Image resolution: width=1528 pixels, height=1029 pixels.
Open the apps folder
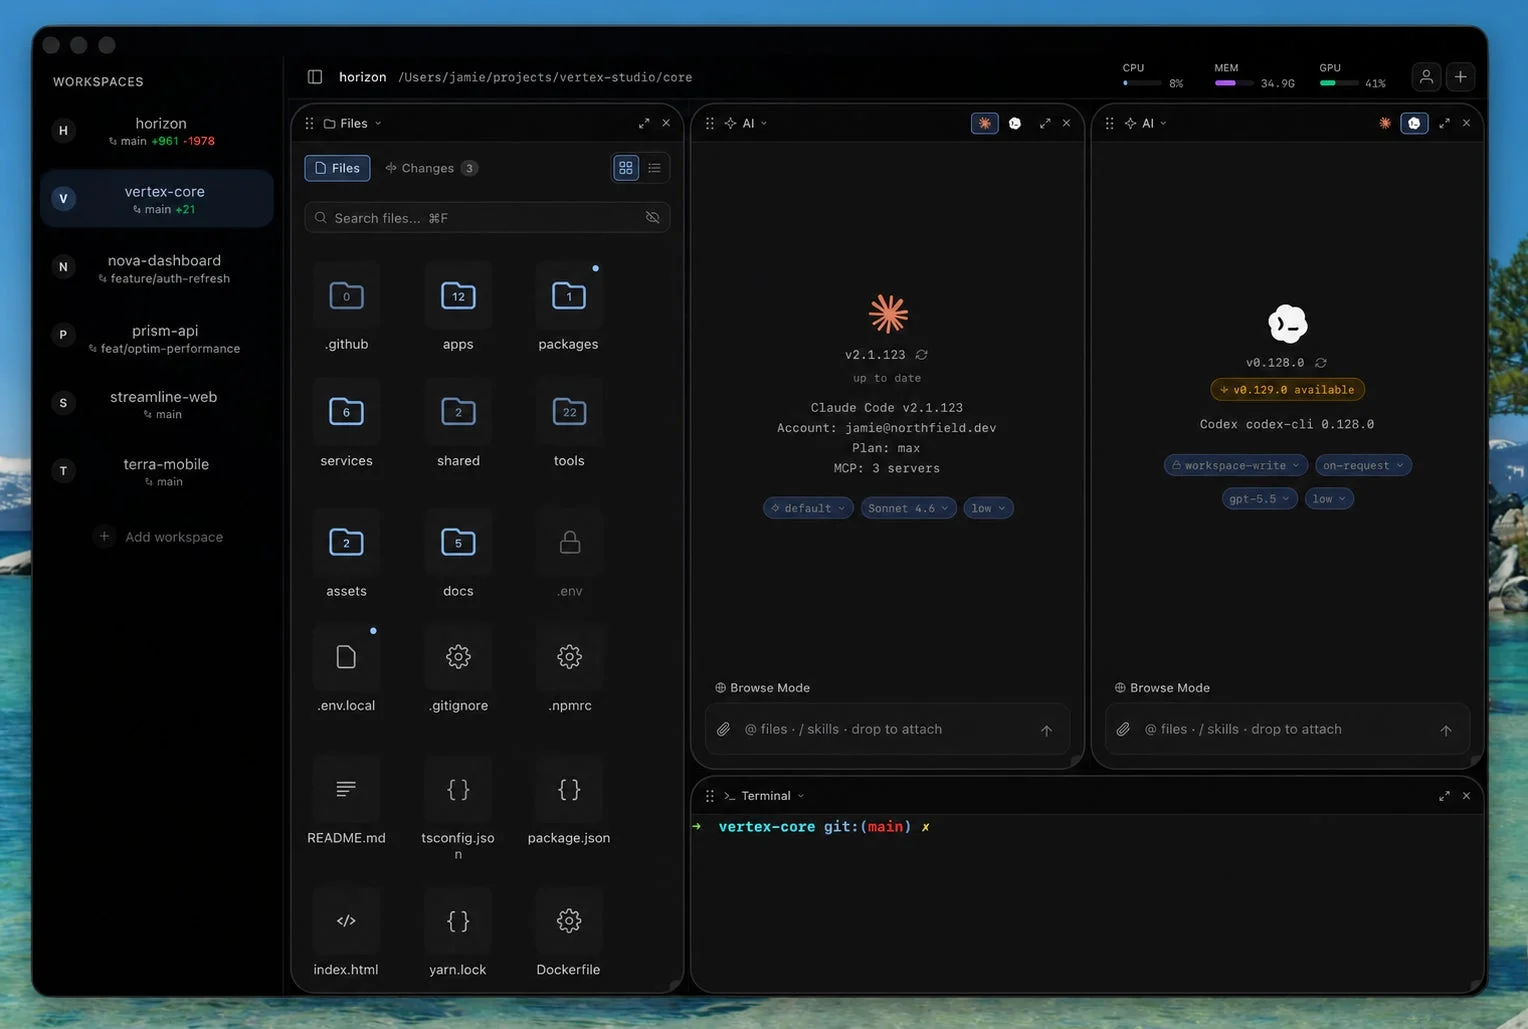pos(458,309)
